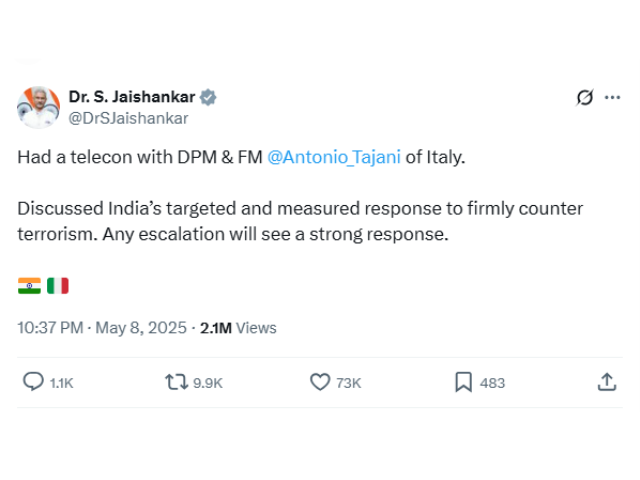Click the display name Dr. S. Jaishankar
This screenshot has height=480, width=640.
[x=131, y=97]
